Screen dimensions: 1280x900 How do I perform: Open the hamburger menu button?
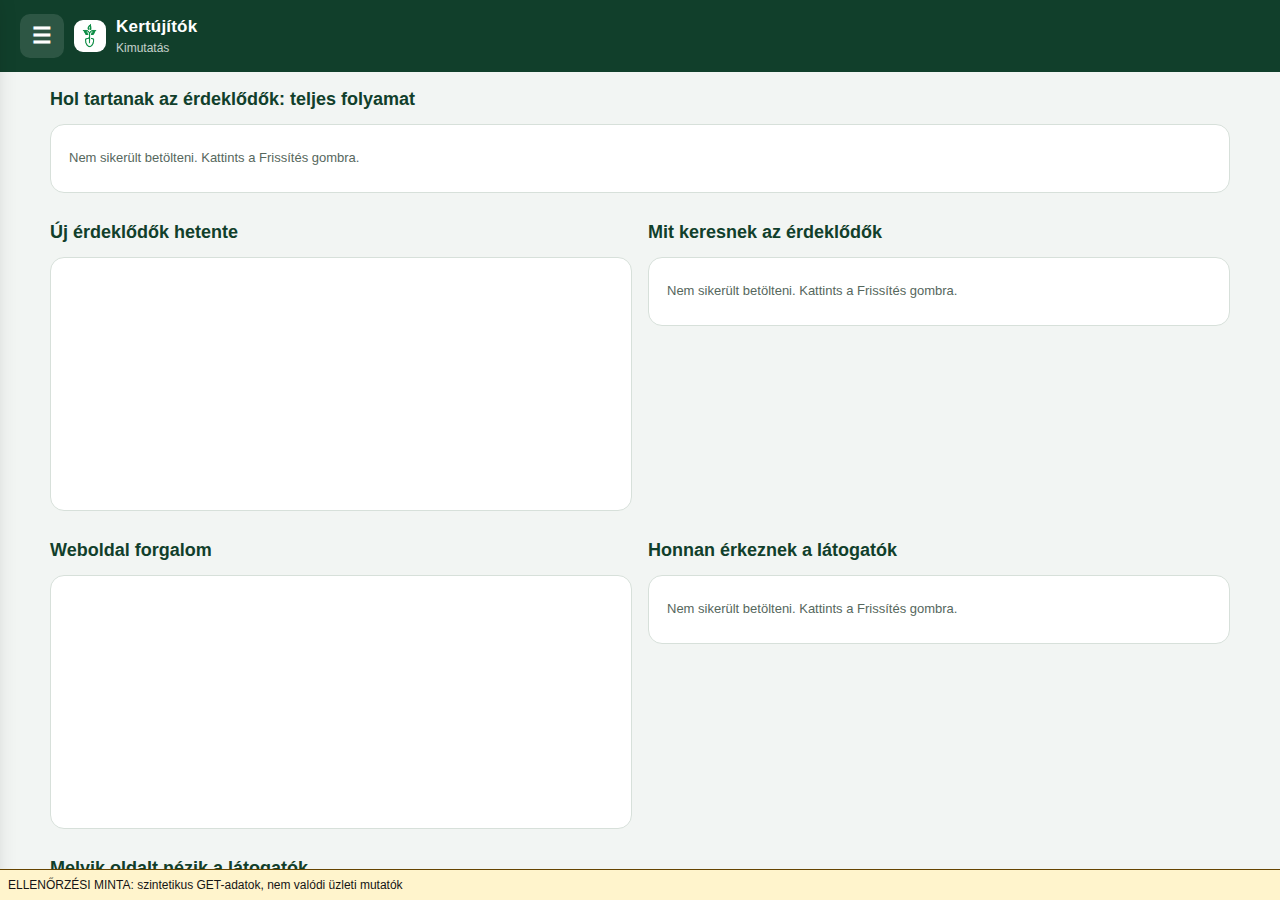click(x=42, y=36)
